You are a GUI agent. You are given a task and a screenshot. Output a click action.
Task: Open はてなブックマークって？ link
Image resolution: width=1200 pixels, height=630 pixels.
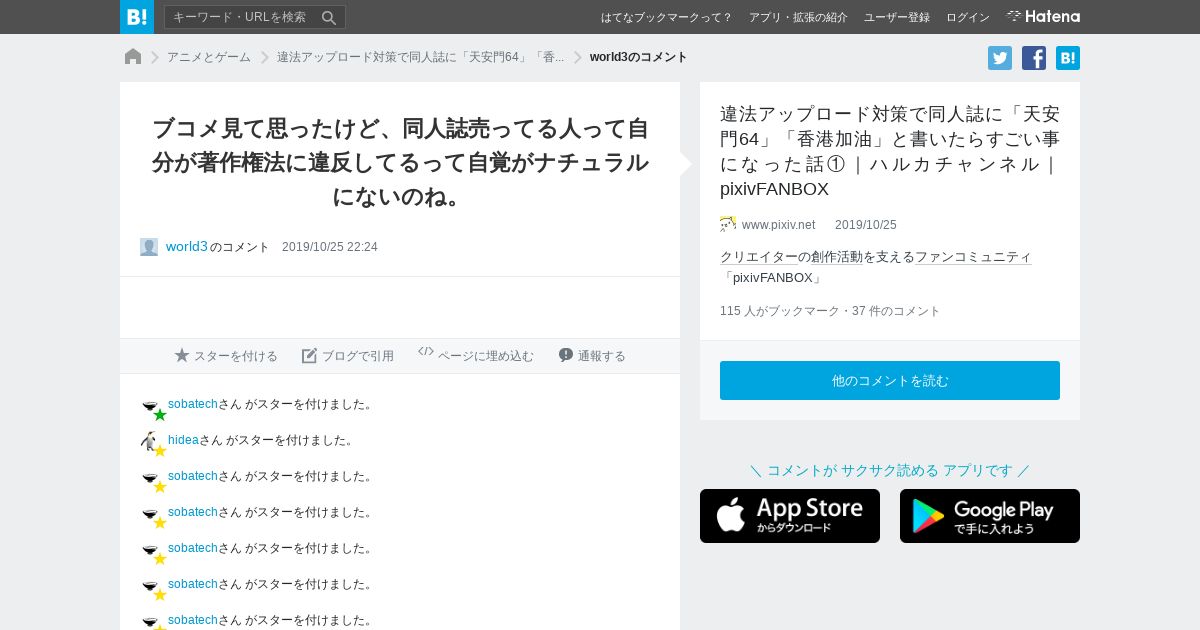[x=666, y=17]
